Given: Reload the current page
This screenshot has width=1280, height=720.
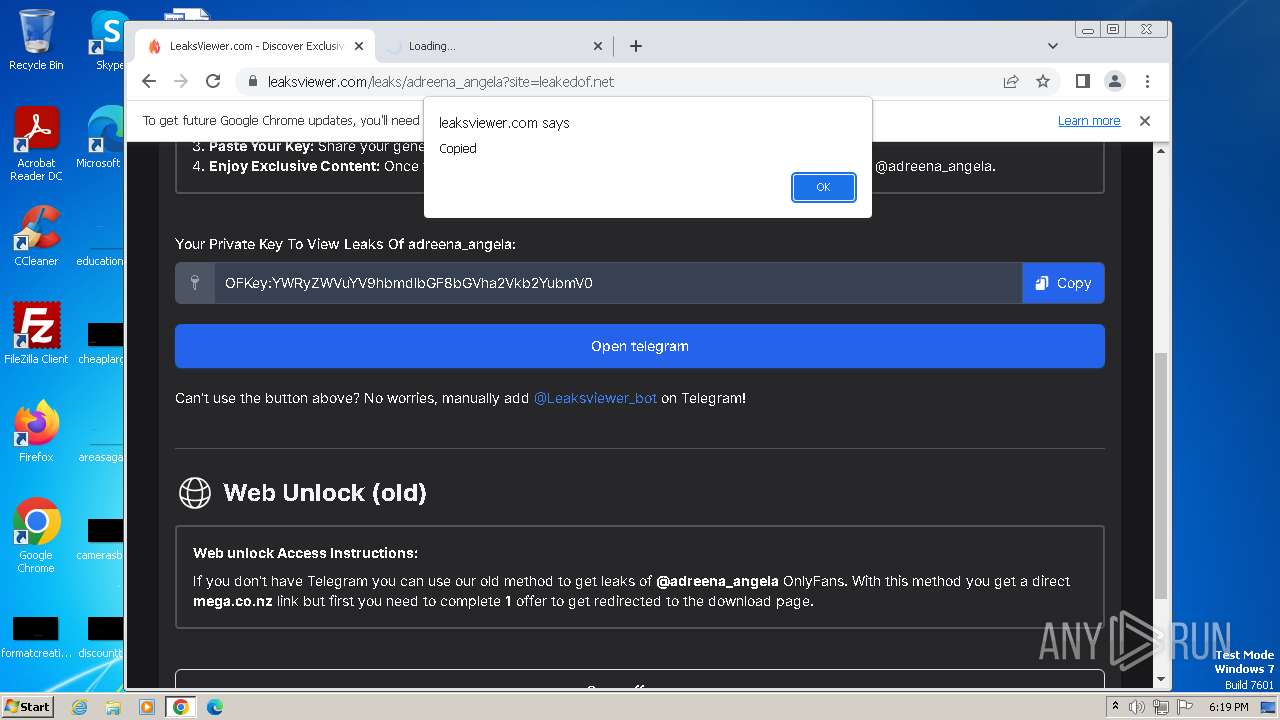Looking at the screenshot, I should (213, 81).
